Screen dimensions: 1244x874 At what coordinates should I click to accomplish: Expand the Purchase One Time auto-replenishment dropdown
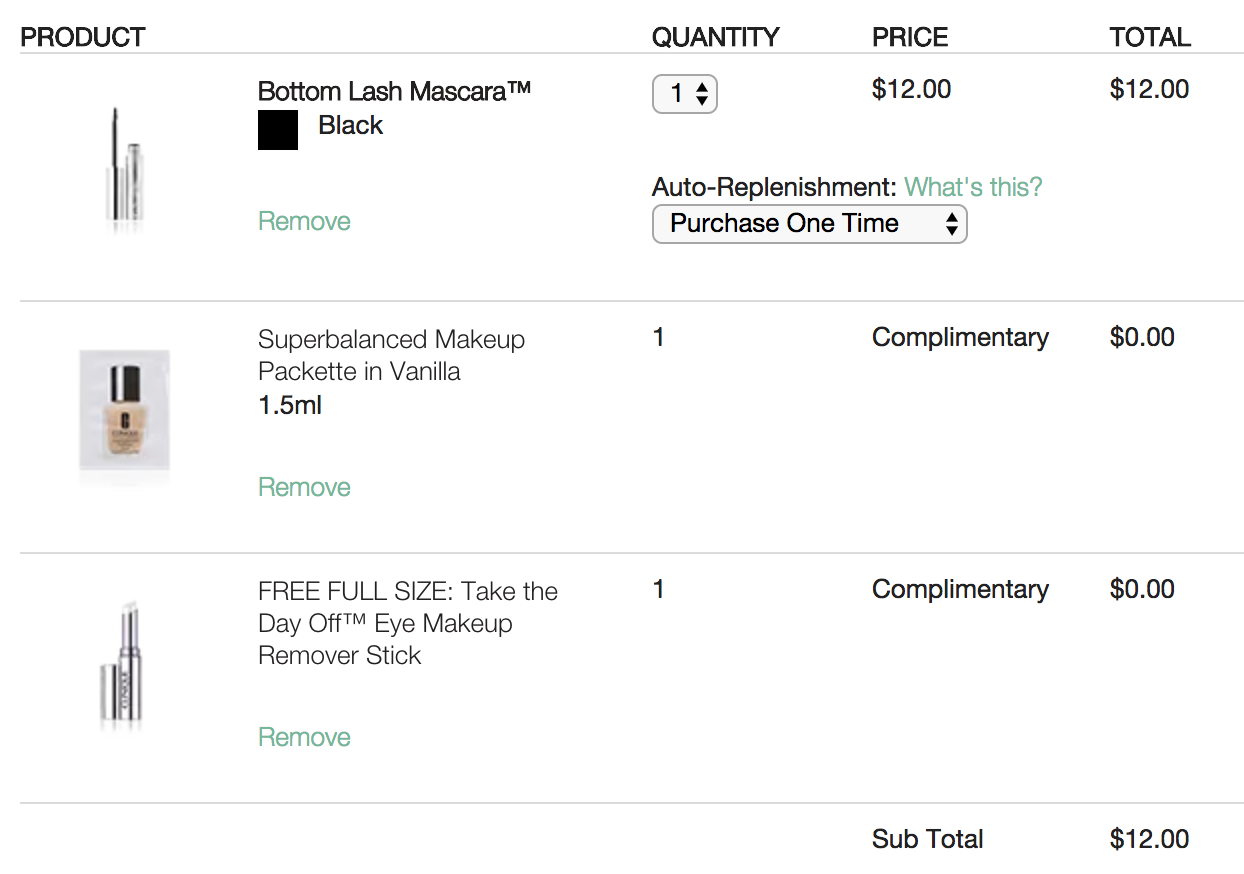(x=809, y=223)
